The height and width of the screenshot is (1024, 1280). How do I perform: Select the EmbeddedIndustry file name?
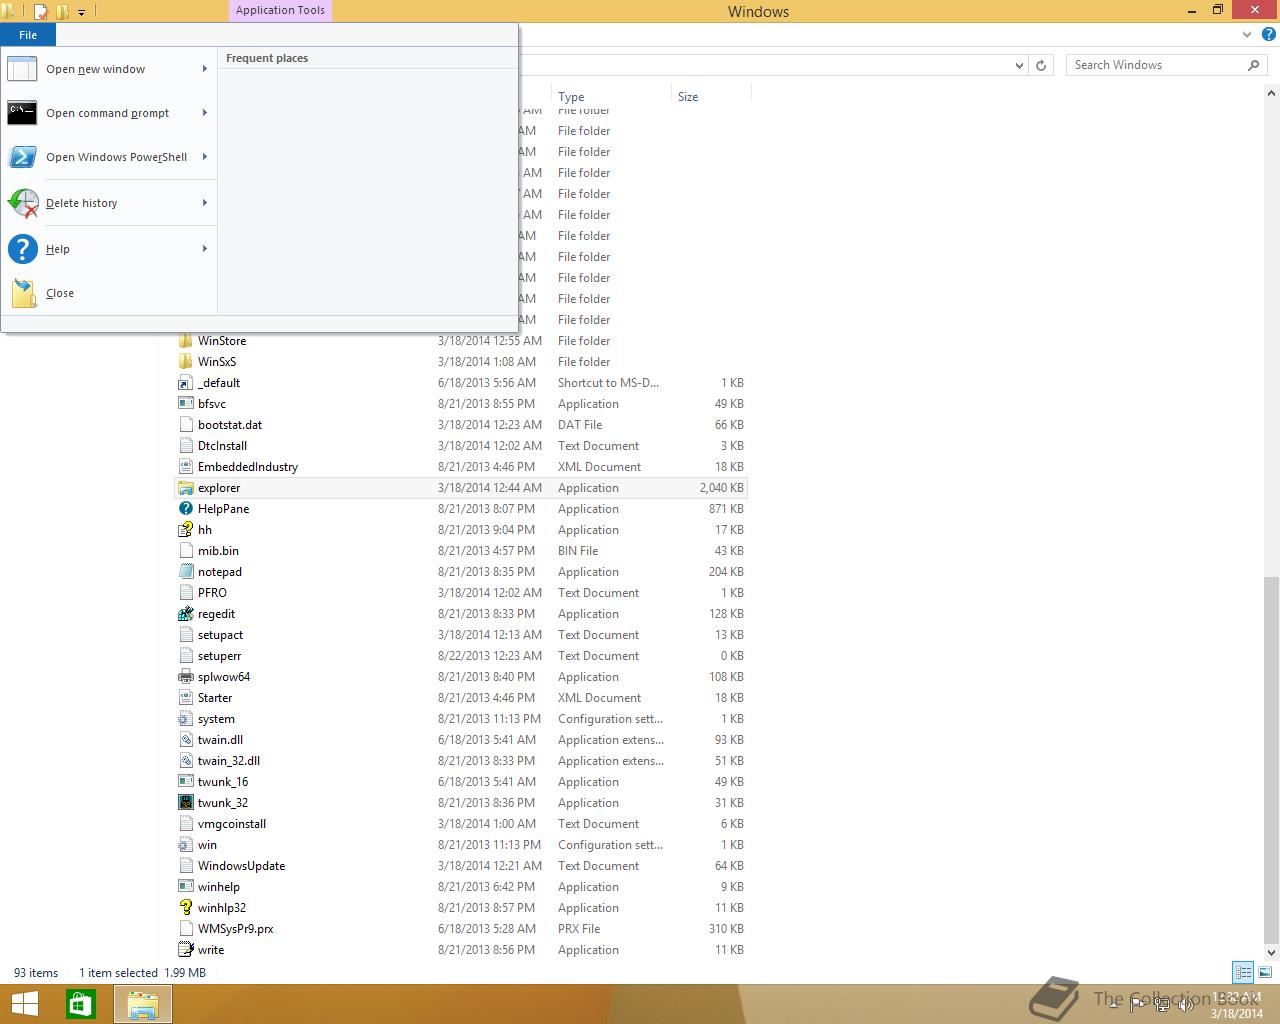(248, 467)
